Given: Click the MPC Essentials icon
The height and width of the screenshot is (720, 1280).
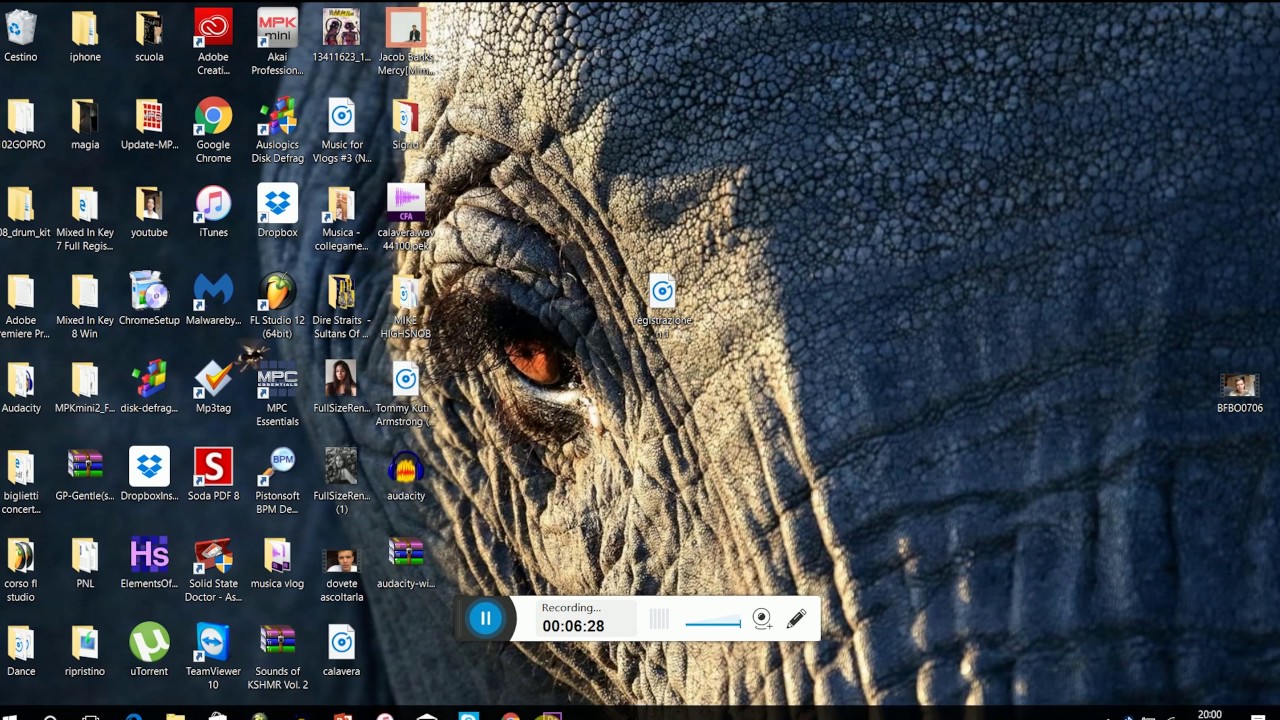Looking at the screenshot, I should (277, 381).
